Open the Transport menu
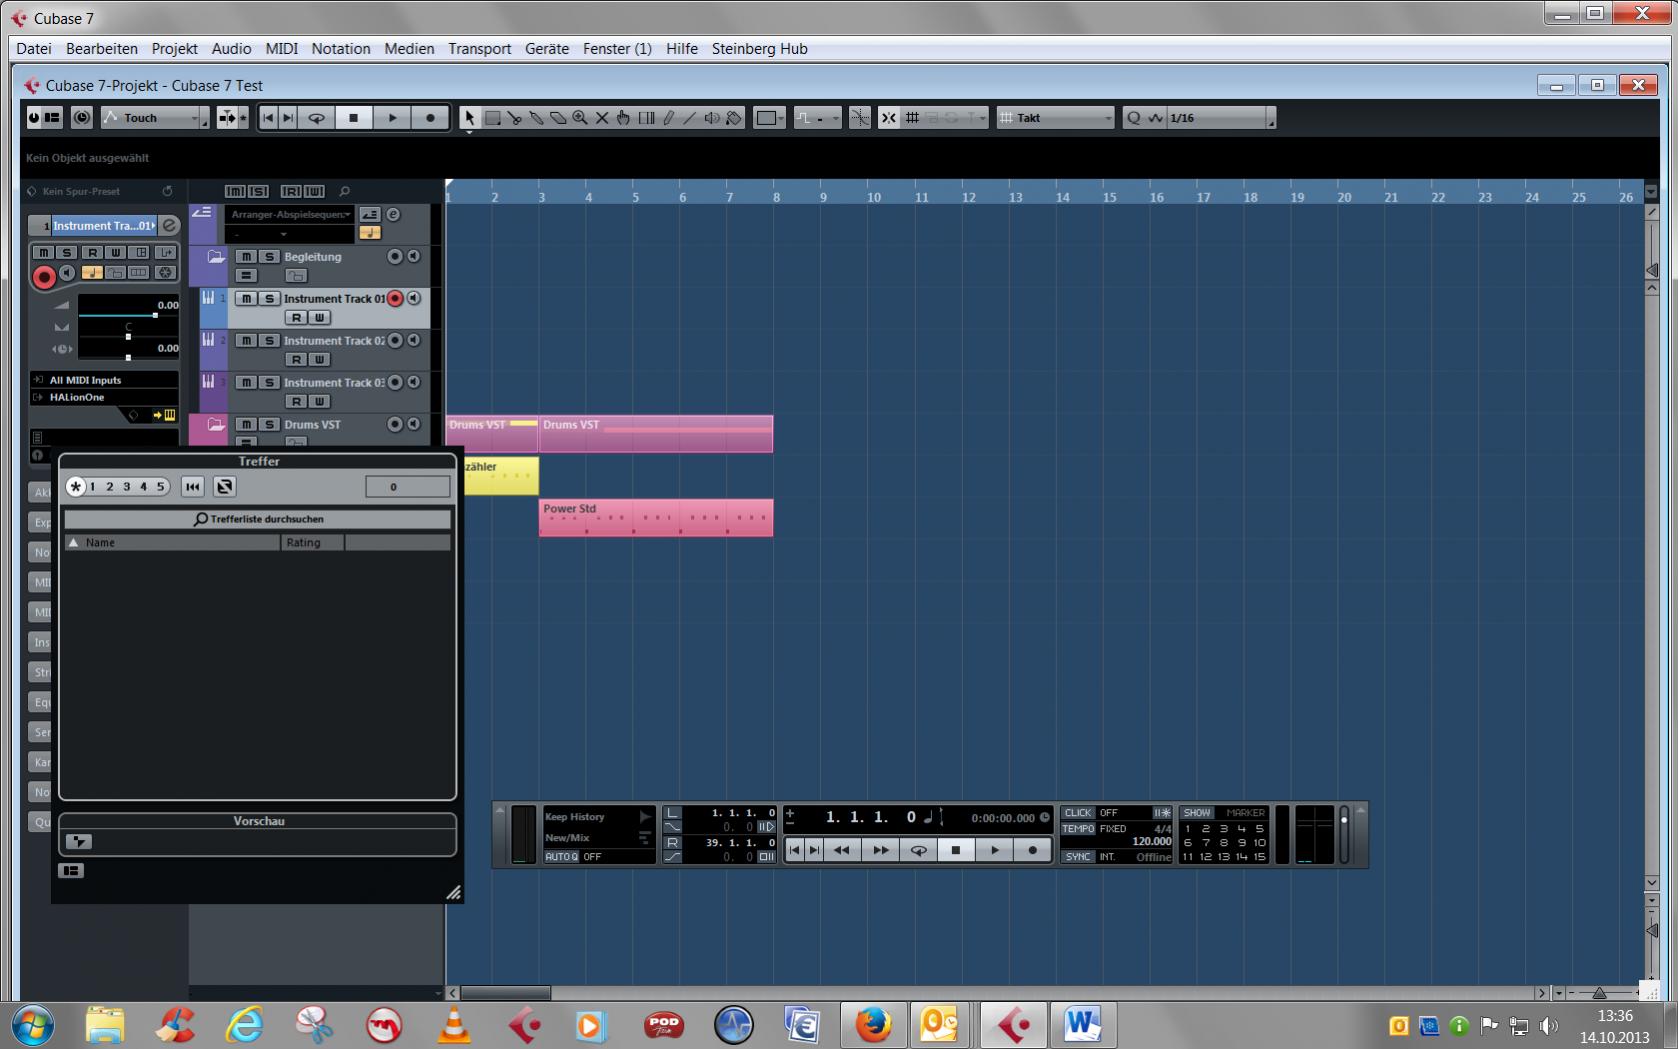Image resolution: width=1678 pixels, height=1049 pixels. click(x=480, y=48)
